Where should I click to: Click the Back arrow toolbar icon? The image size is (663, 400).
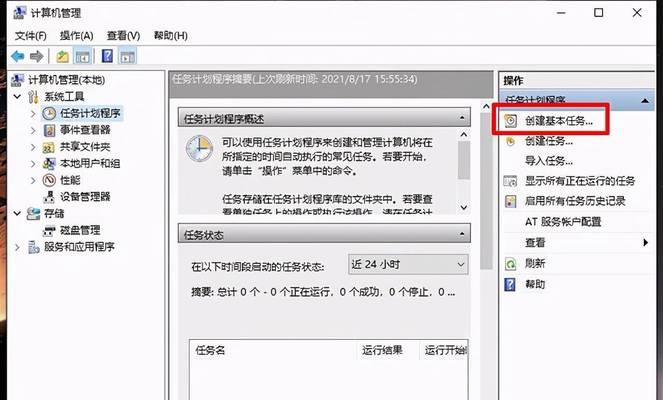[18, 56]
